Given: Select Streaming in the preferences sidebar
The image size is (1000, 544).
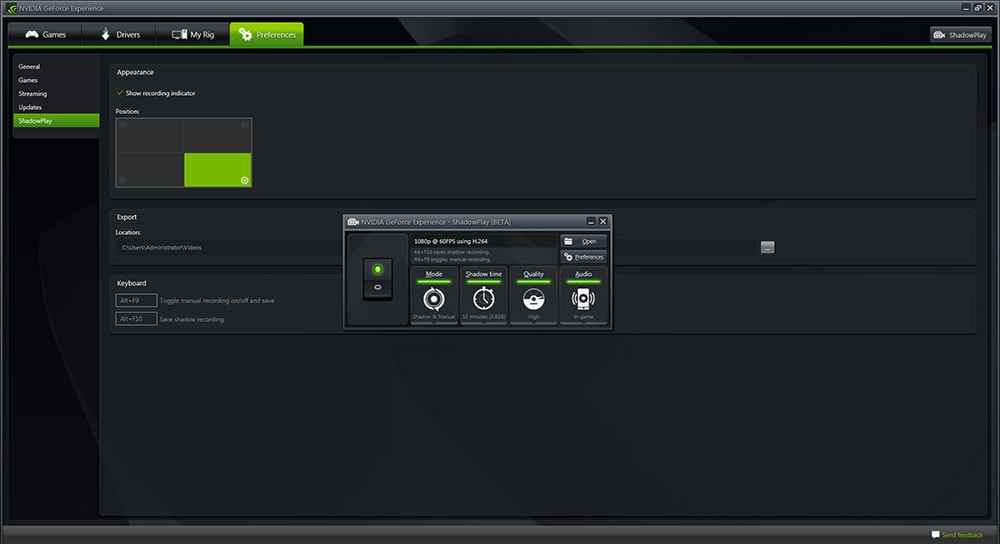Looking at the screenshot, I should [x=33, y=94].
